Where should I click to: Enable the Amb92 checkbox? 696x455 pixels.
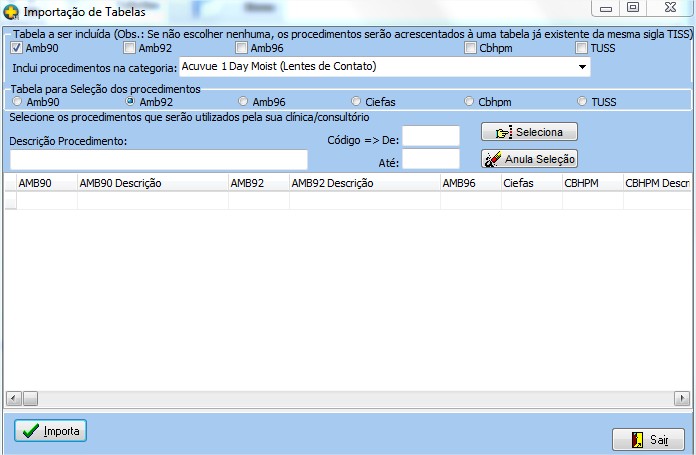point(129,48)
